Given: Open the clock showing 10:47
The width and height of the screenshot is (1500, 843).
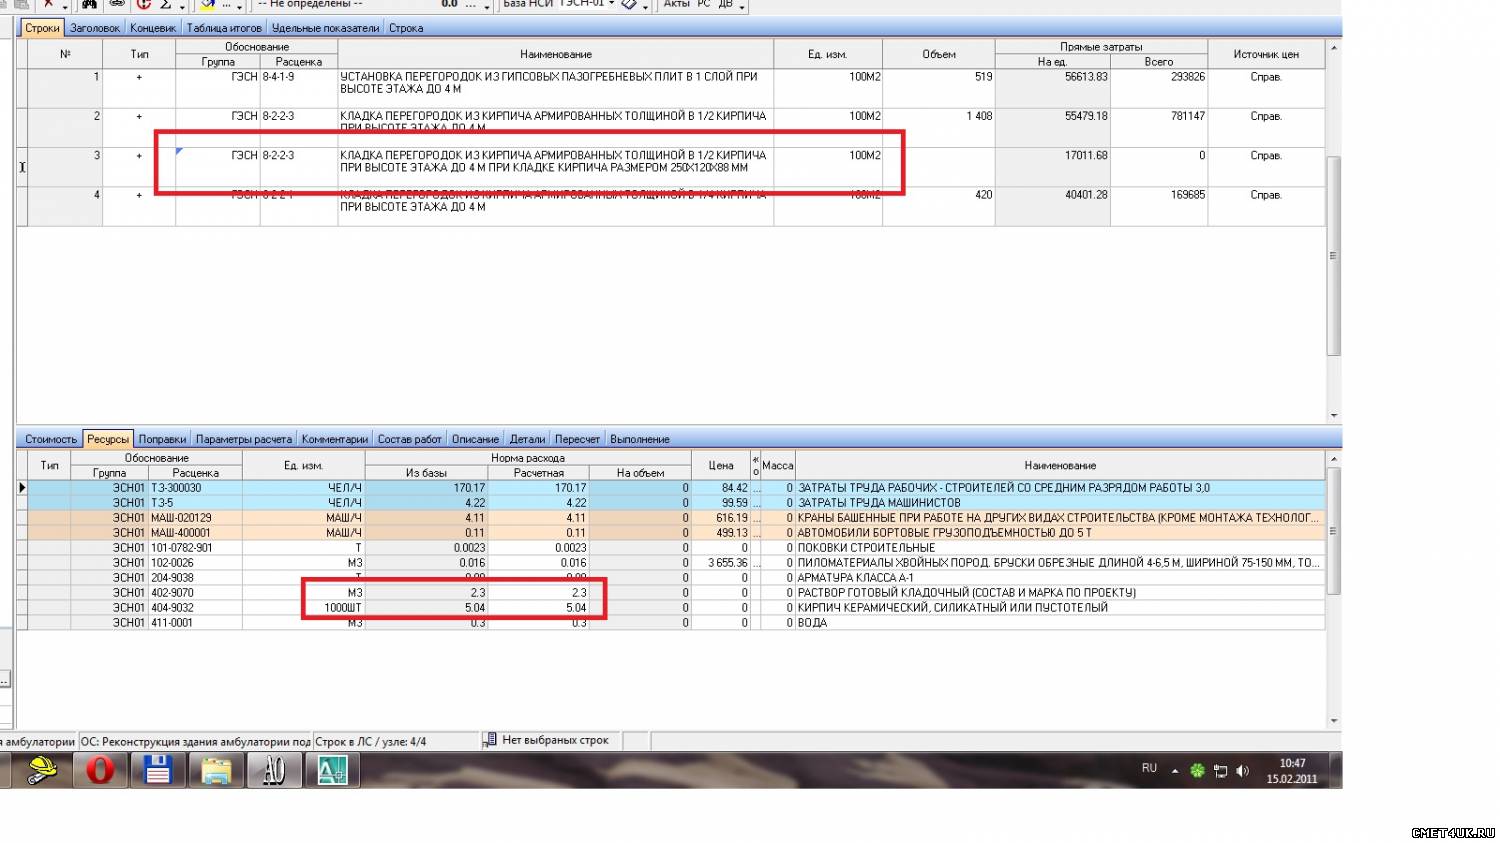Looking at the screenshot, I should pyautogui.click(x=1292, y=771).
